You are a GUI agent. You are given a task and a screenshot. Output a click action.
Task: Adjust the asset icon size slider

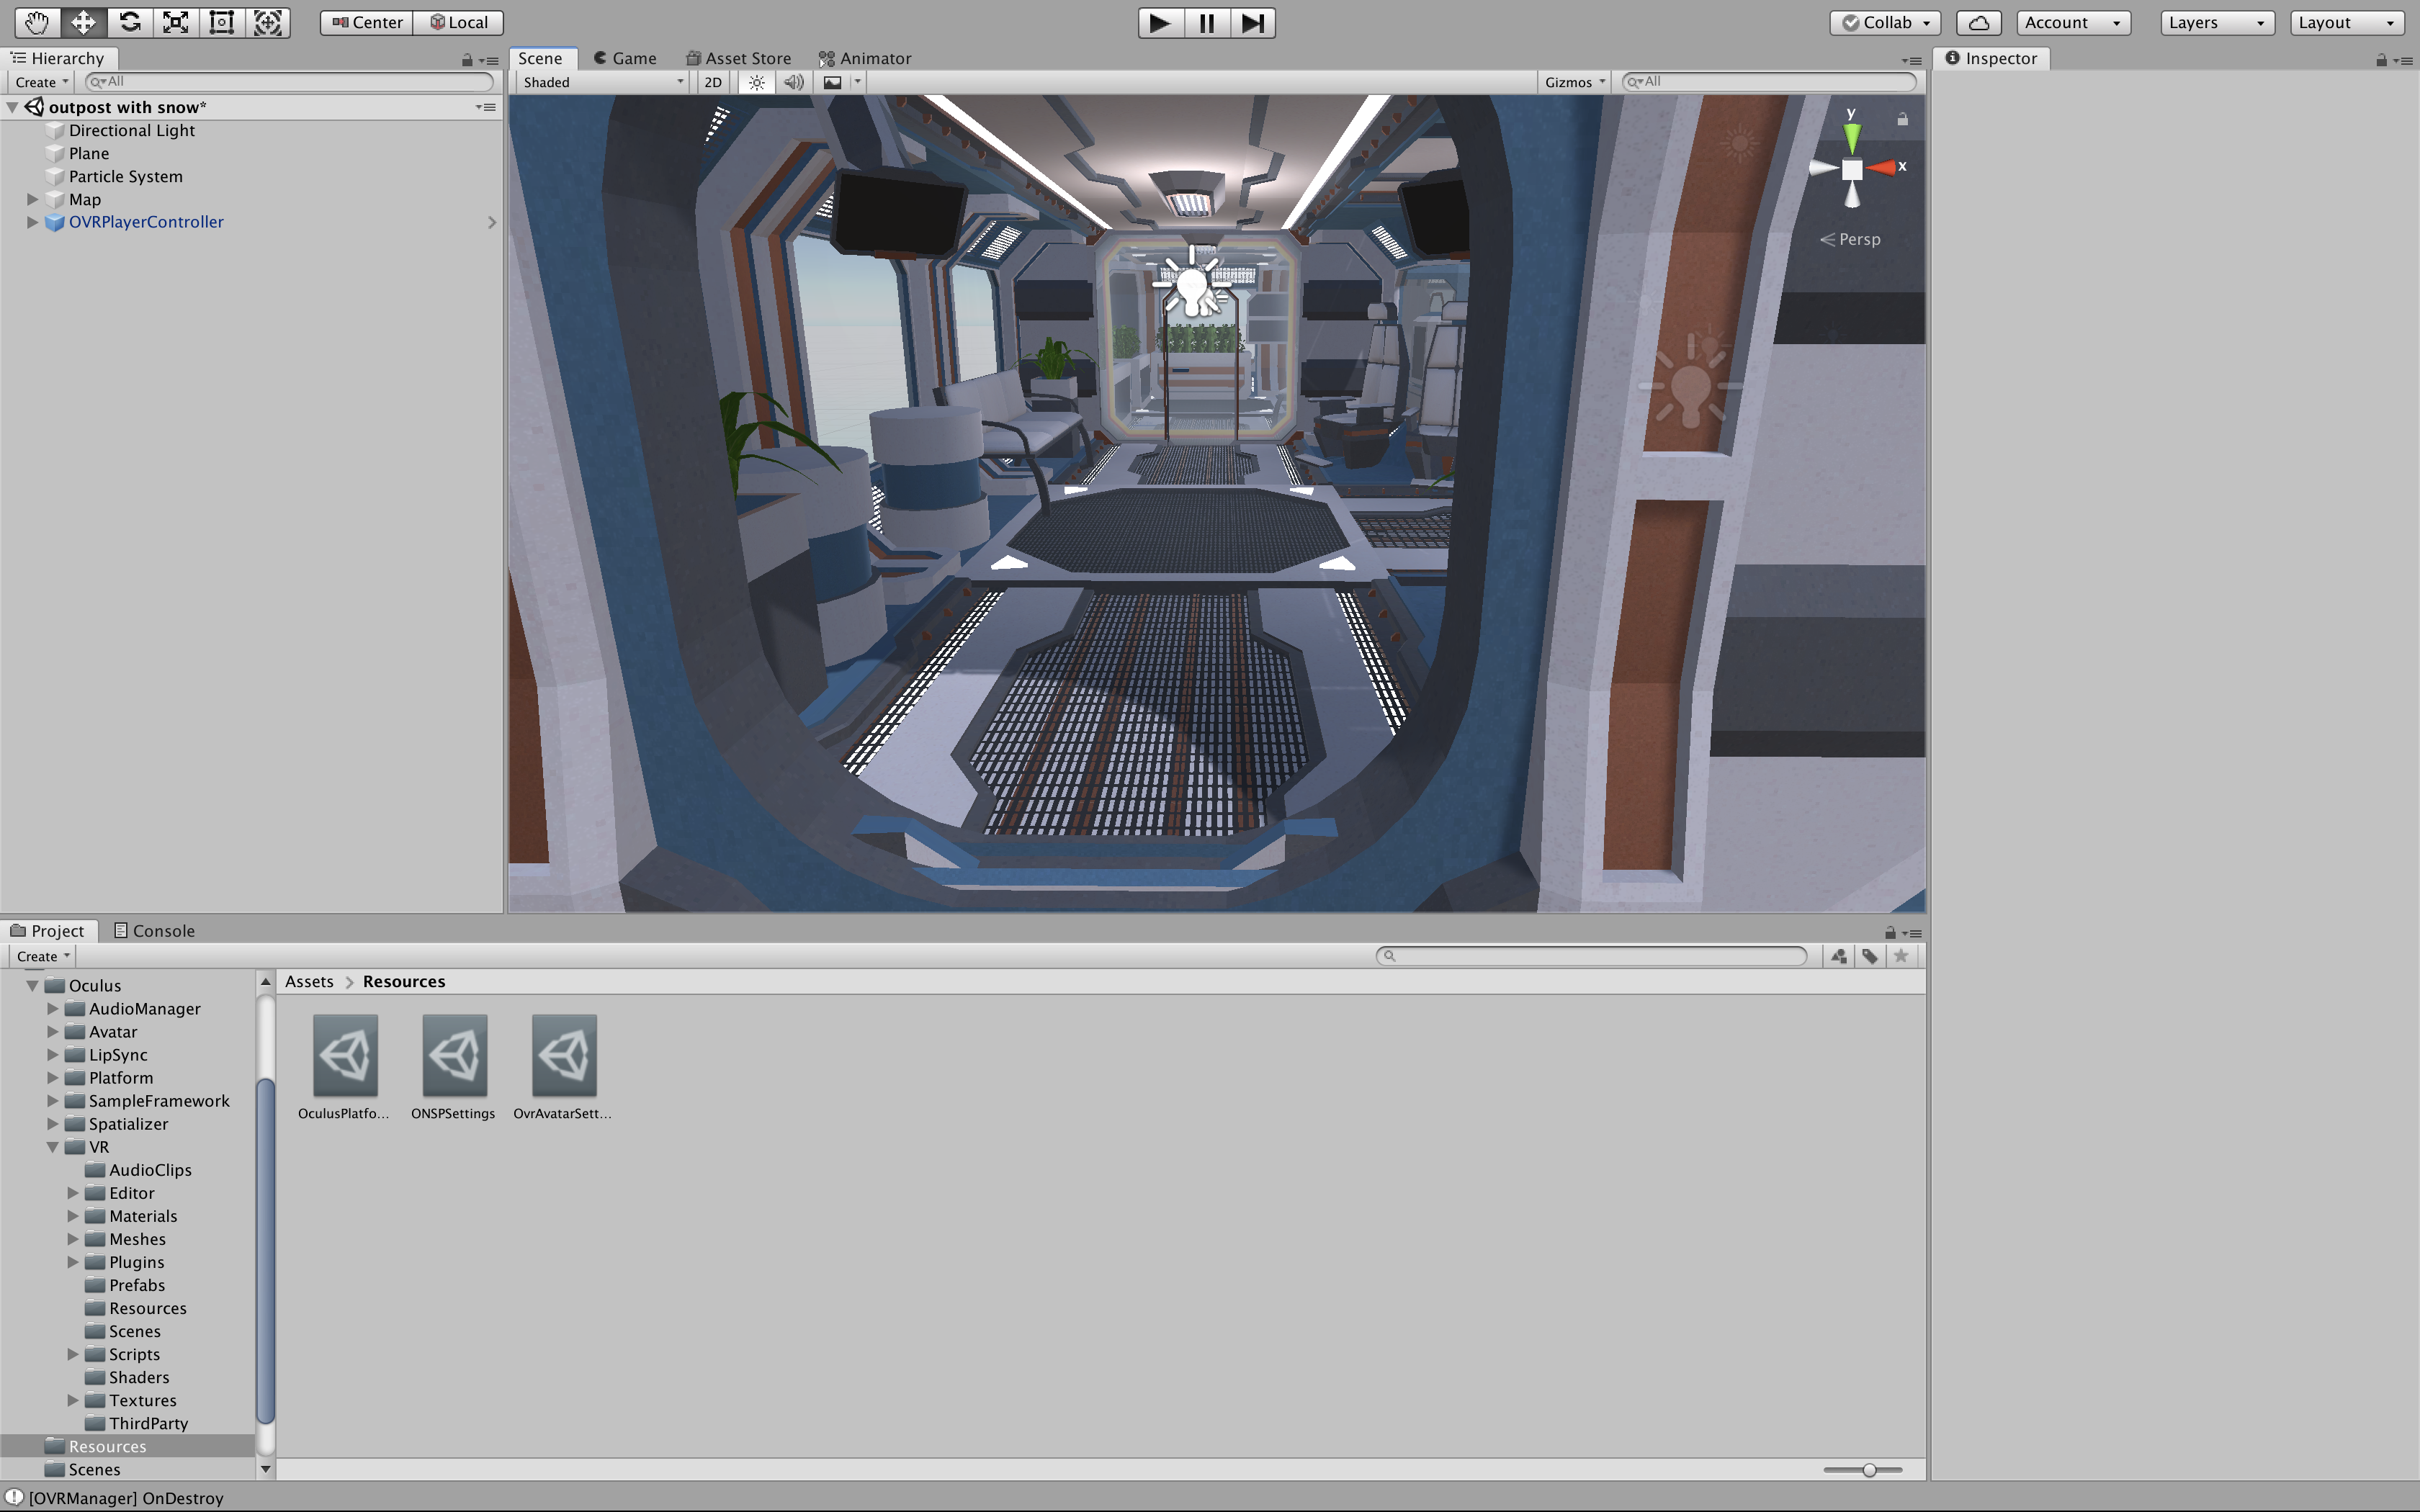point(1868,1469)
